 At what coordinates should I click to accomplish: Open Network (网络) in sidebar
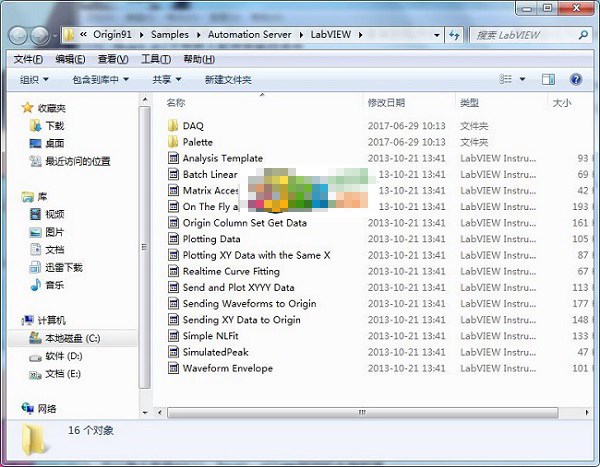(39, 409)
